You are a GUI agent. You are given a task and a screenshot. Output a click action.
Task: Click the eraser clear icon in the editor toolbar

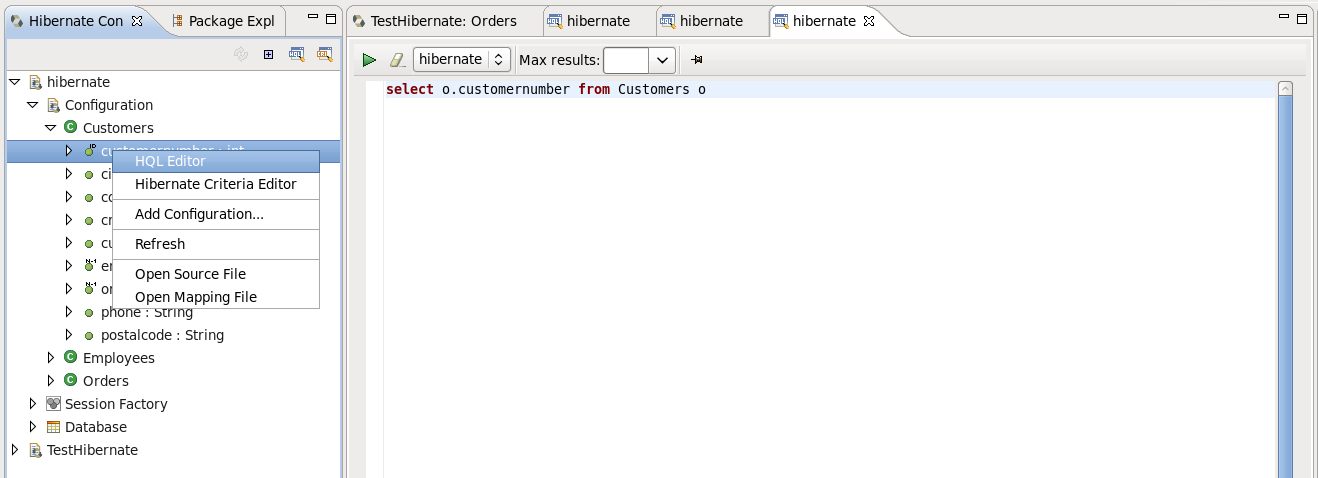tap(397, 60)
